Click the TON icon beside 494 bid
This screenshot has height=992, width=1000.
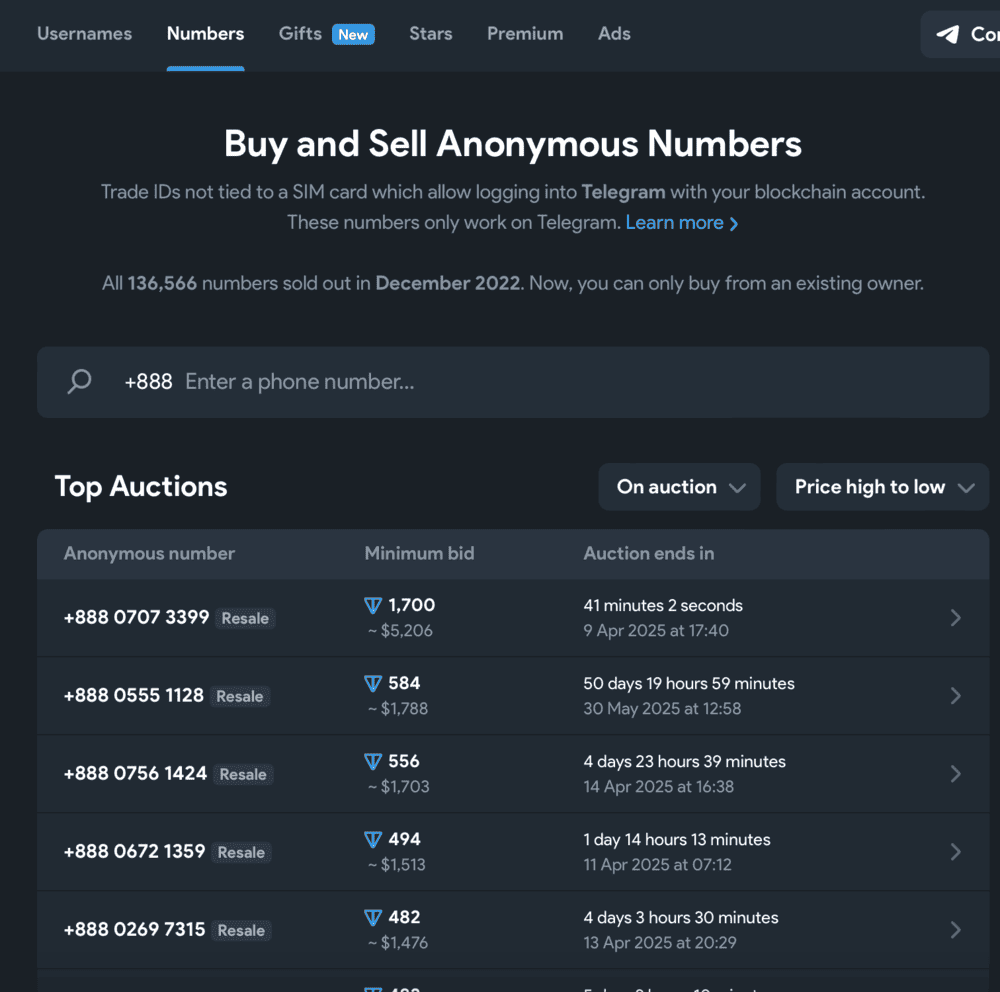tap(373, 840)
